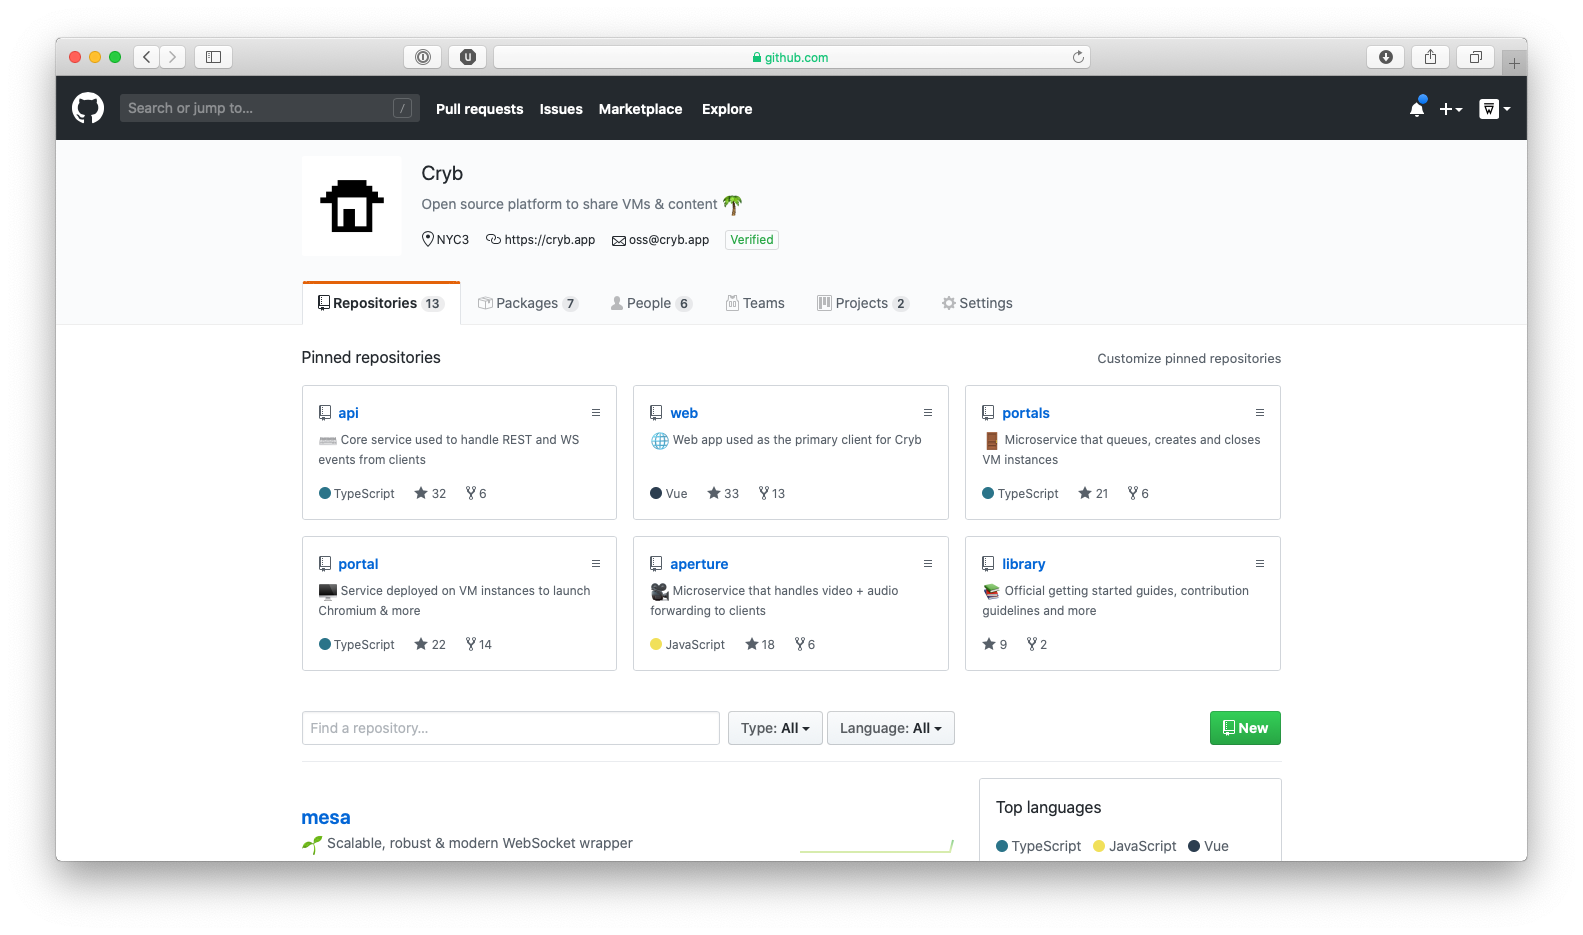Screen dimensions: 1583x935
Task: Open the aperture repository link
Action: (x=699, y=564)
